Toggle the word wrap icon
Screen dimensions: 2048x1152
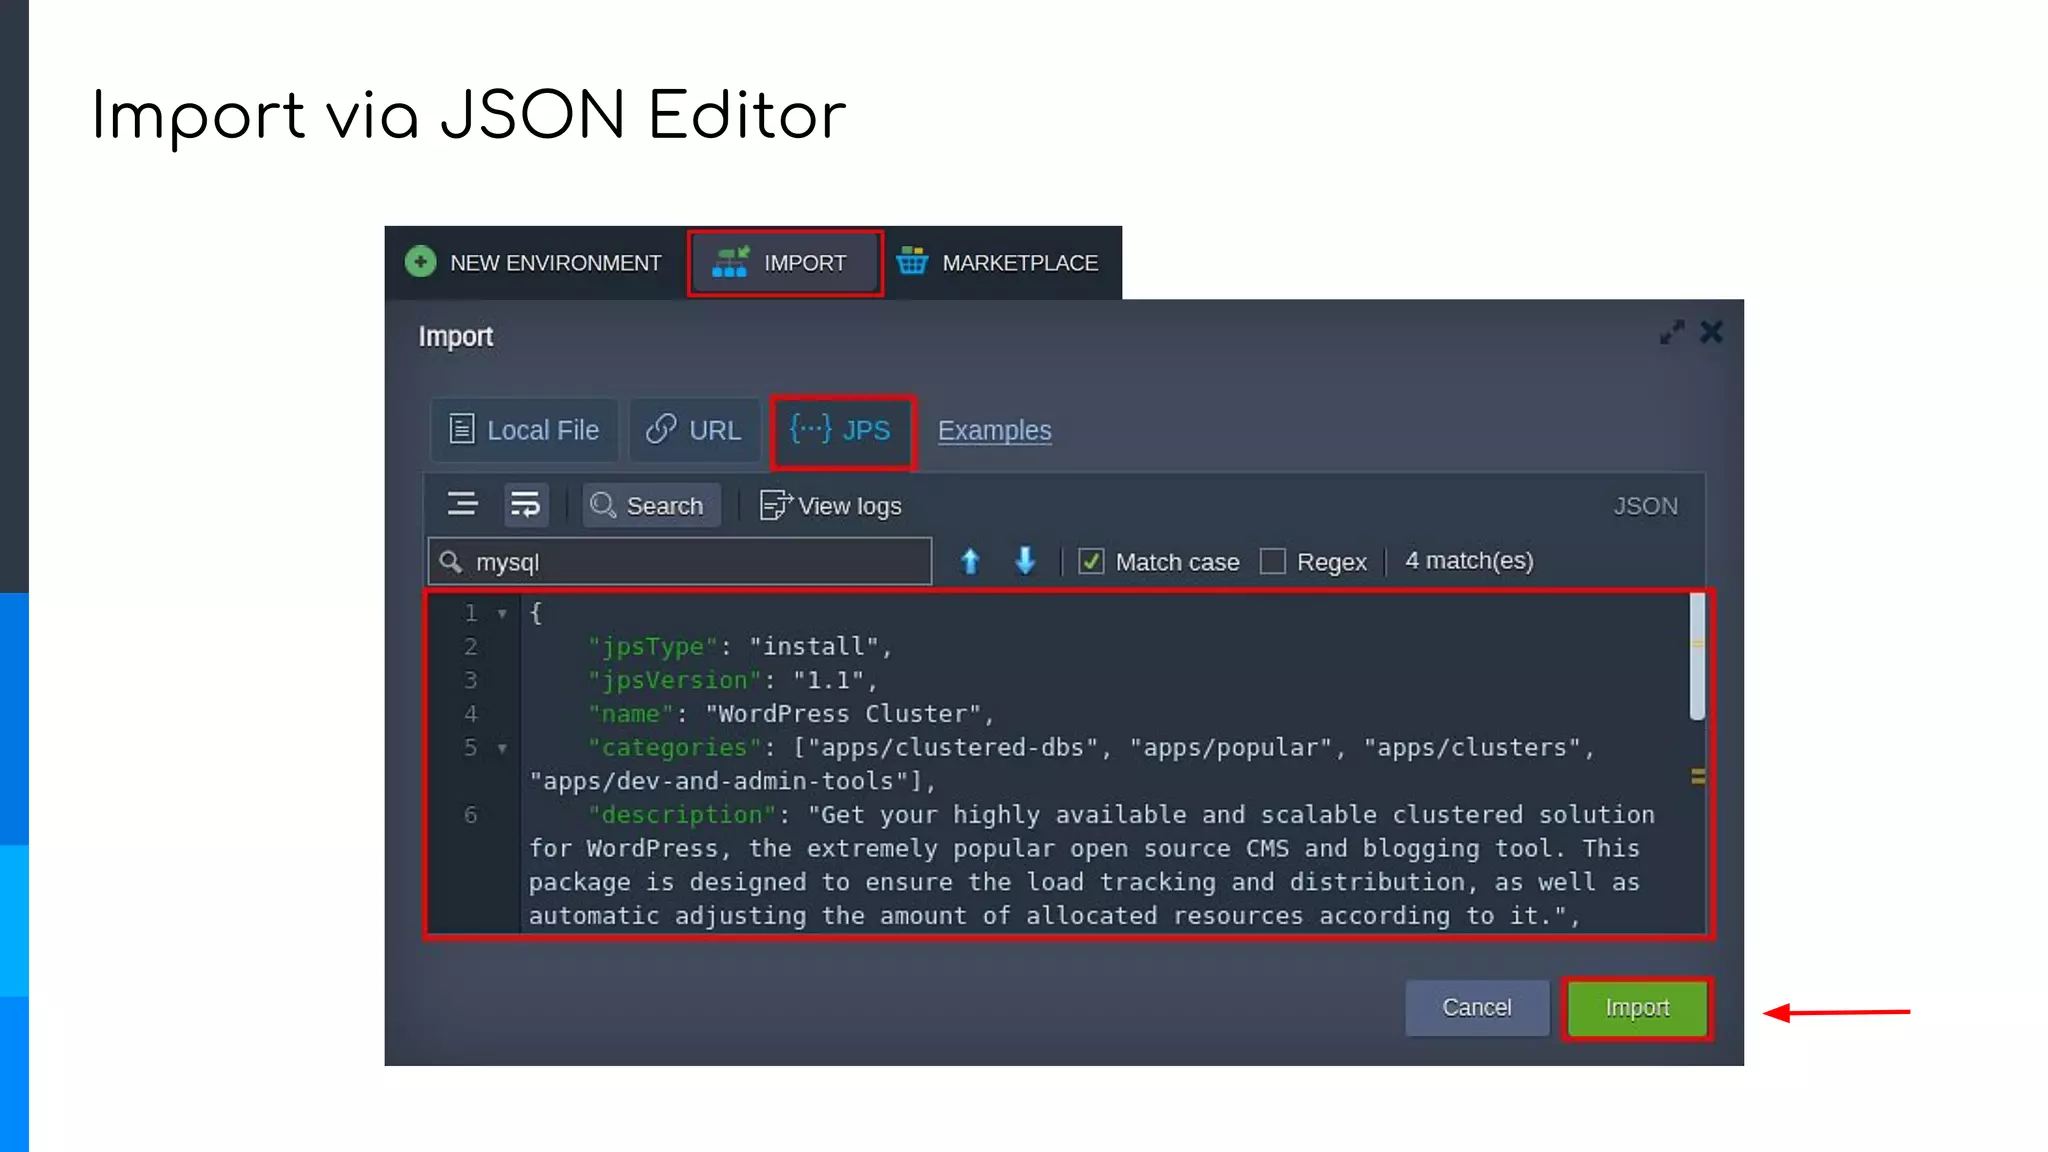pos(525,505)
